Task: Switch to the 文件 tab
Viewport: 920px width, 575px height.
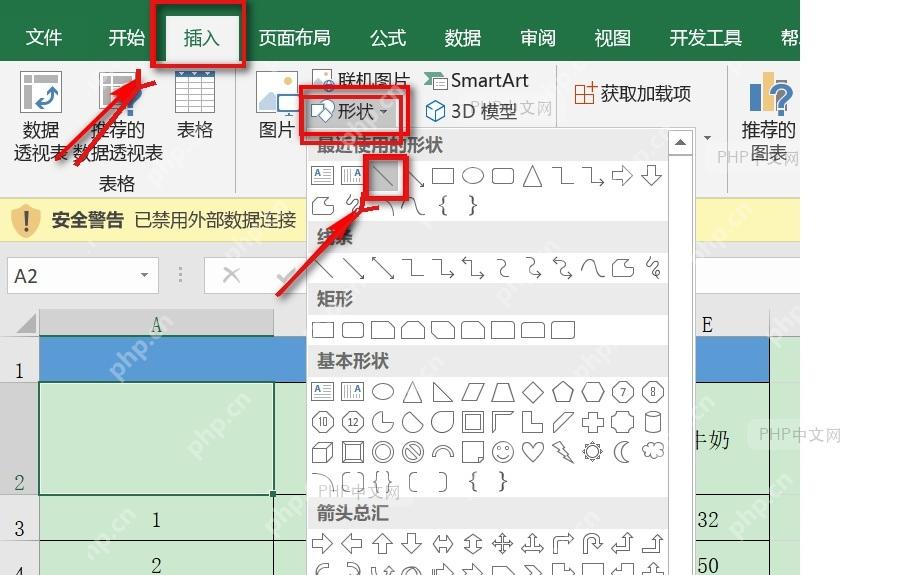Action: (43, 38)
